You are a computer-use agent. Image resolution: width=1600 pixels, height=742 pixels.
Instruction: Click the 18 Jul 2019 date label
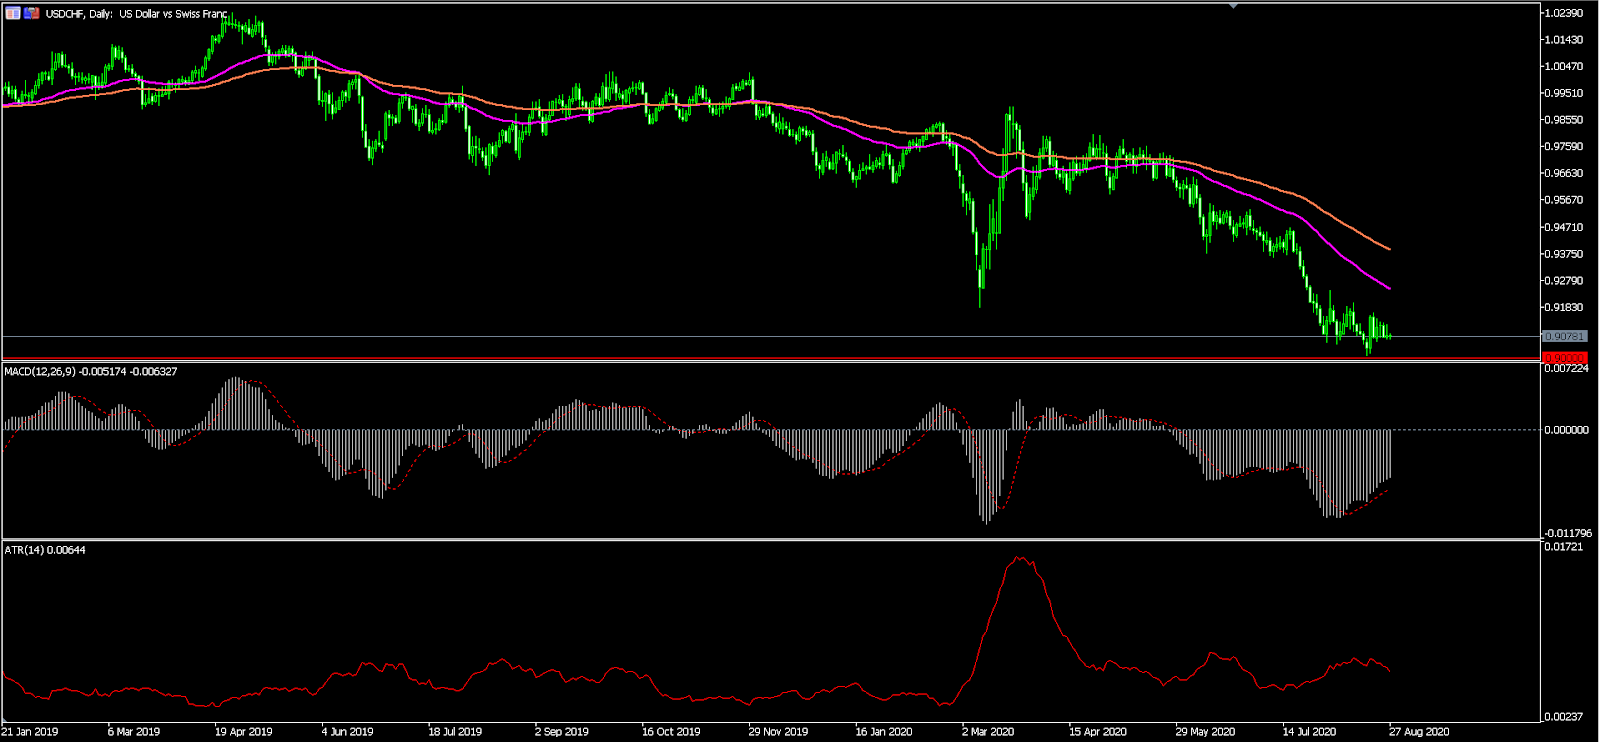click(455, 732)
